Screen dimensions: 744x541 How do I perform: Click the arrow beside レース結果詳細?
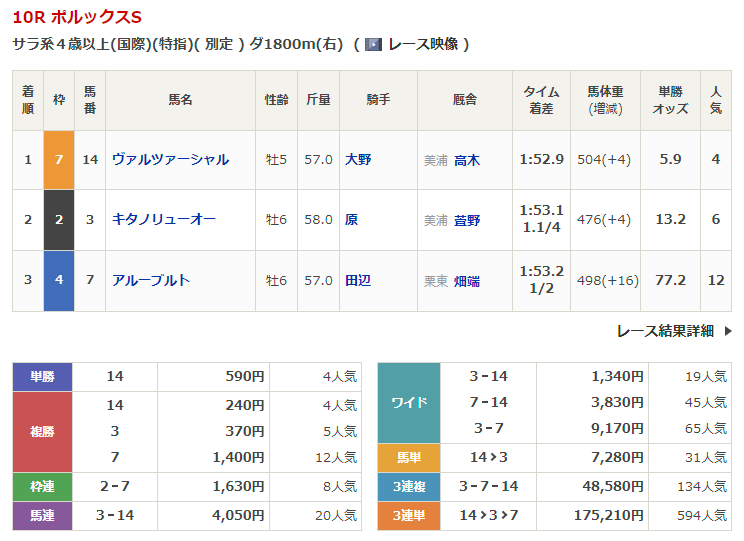727,331
